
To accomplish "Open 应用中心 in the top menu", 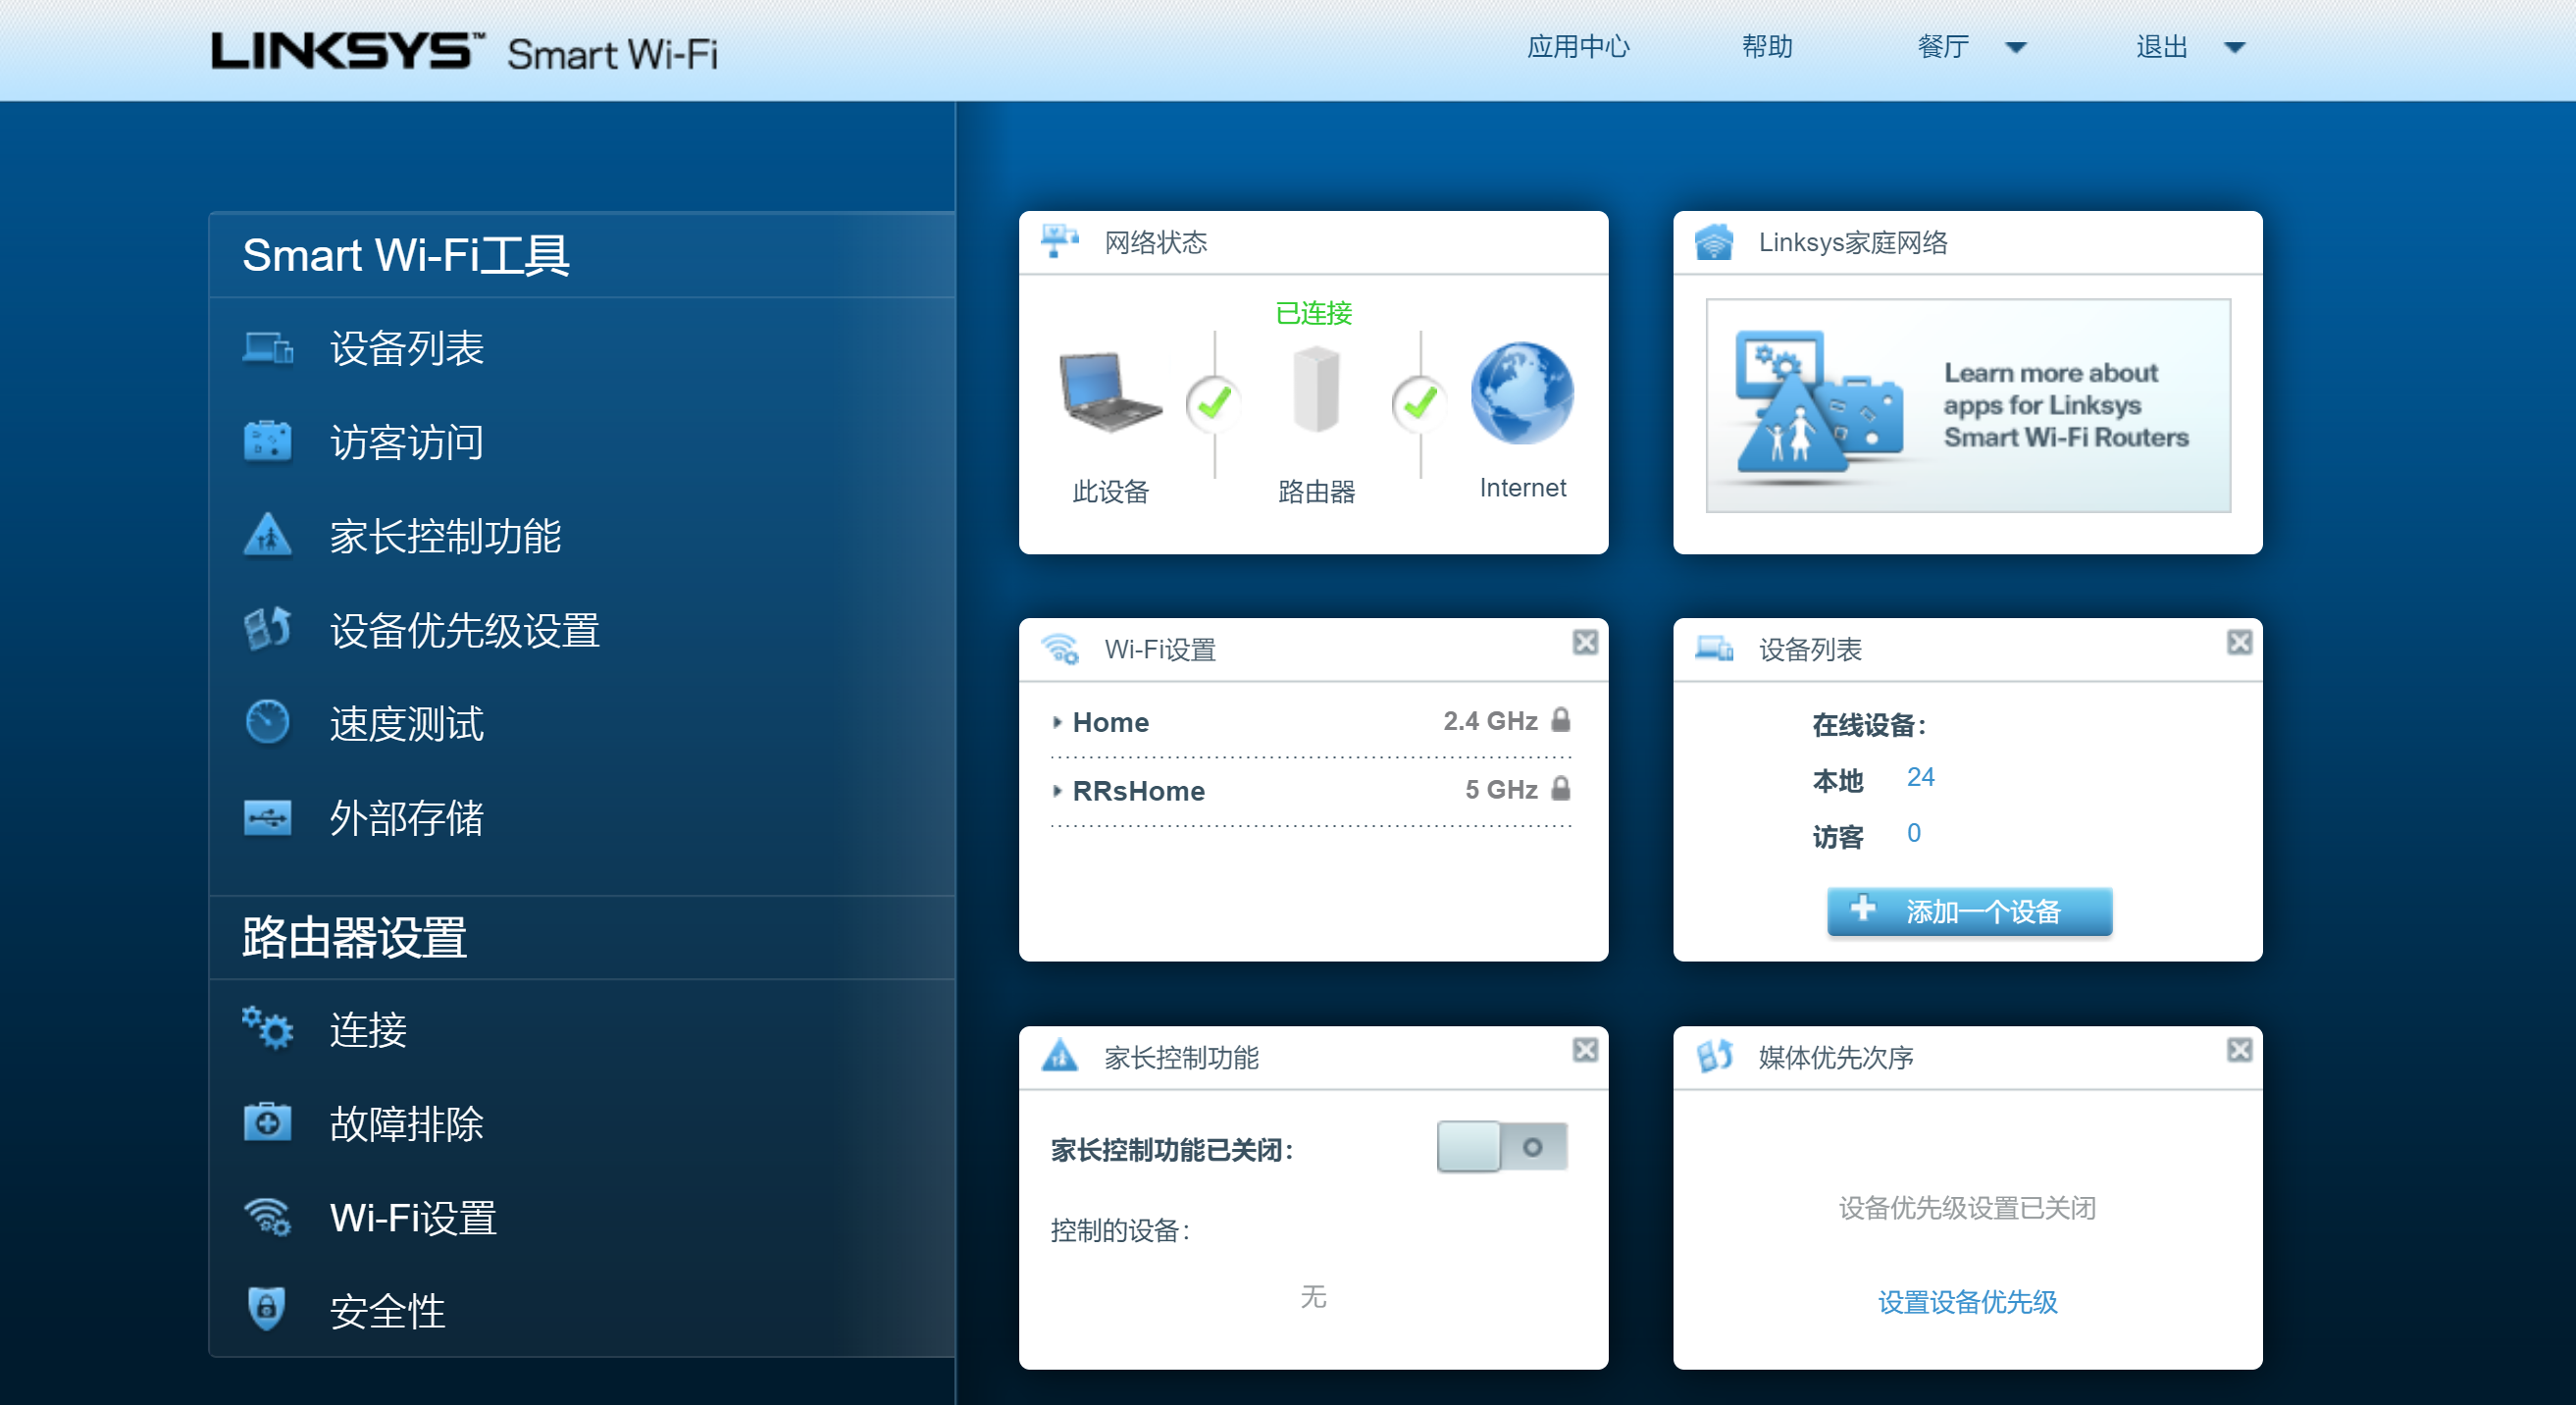I will tap(1578, 47).
